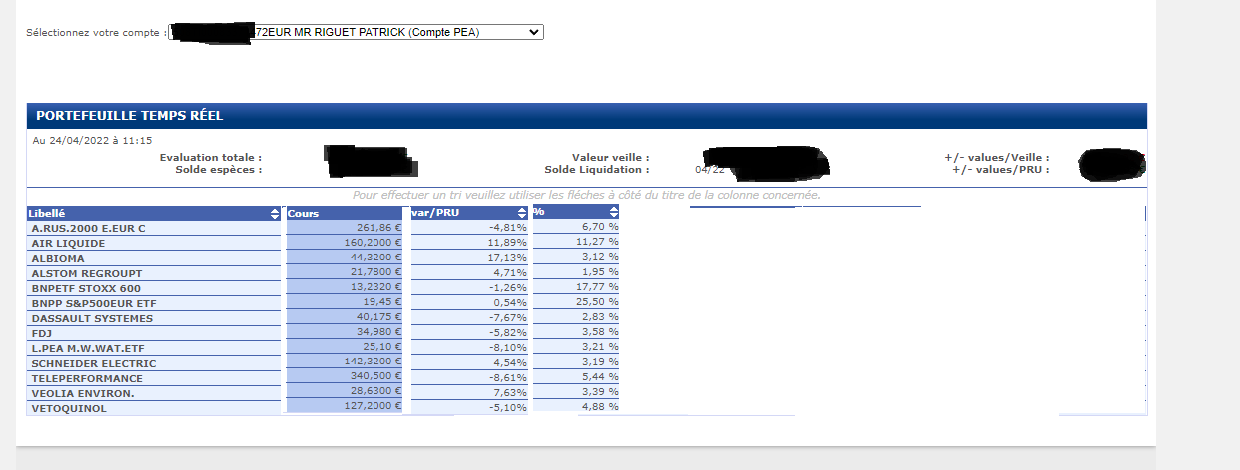Click L.PEA M.W.WAT.ETF price 25,10 €

point(383,348)
